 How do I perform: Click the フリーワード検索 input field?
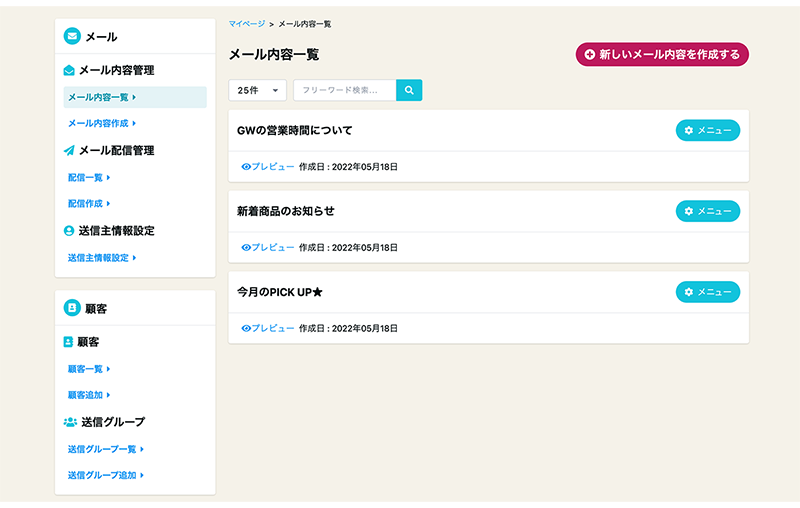345,90
